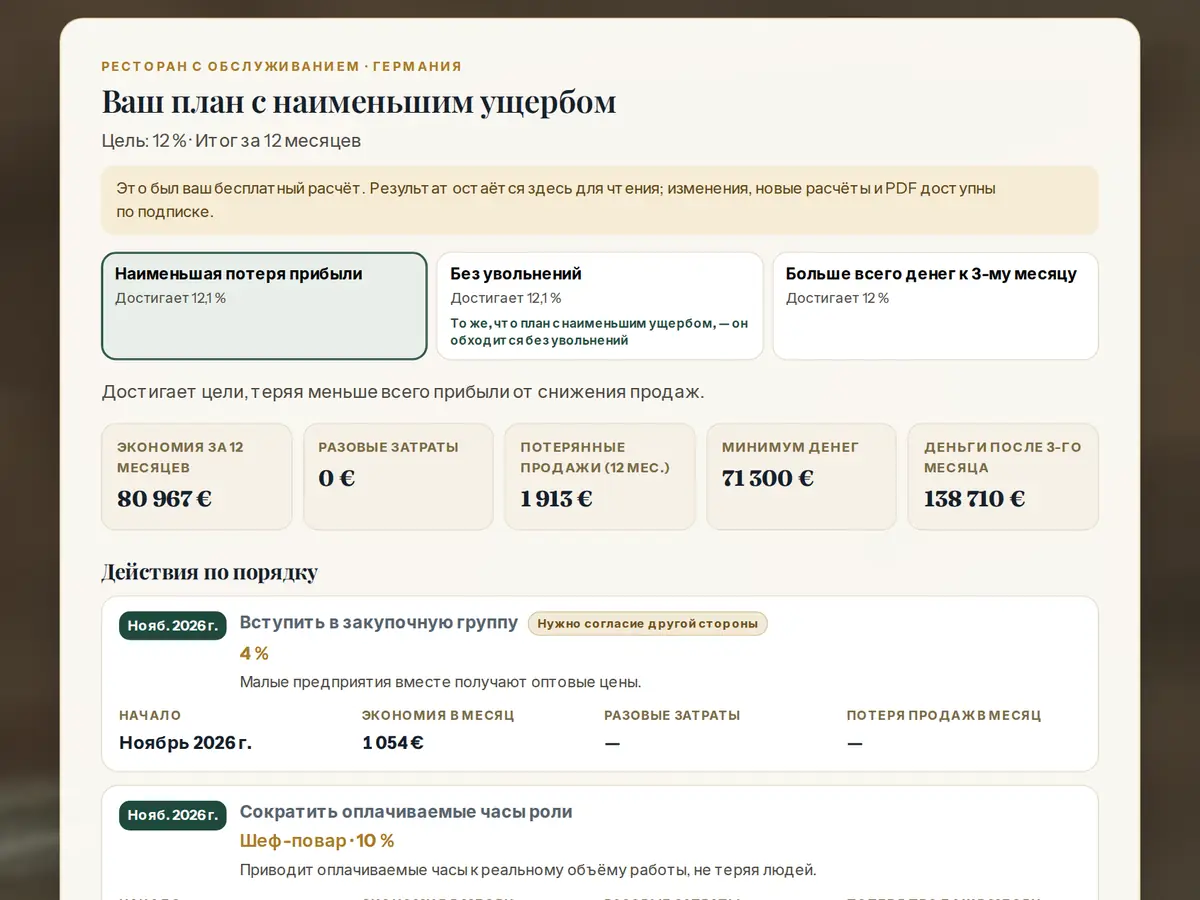This screenshot has width=1200, height=900.
Task: Click the date badge beside "Сократить оплачиваемые часы роли"
Action: pos(173,815)
